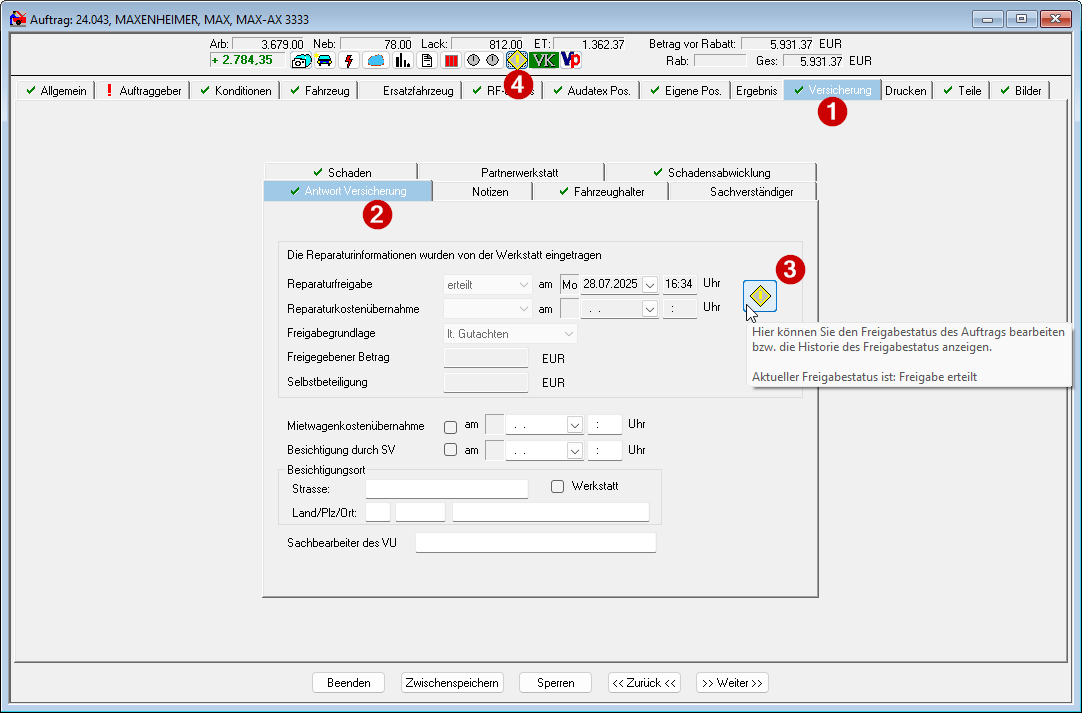
Task: Switch to the Ergebnis tab
Action: coord(756,90)
